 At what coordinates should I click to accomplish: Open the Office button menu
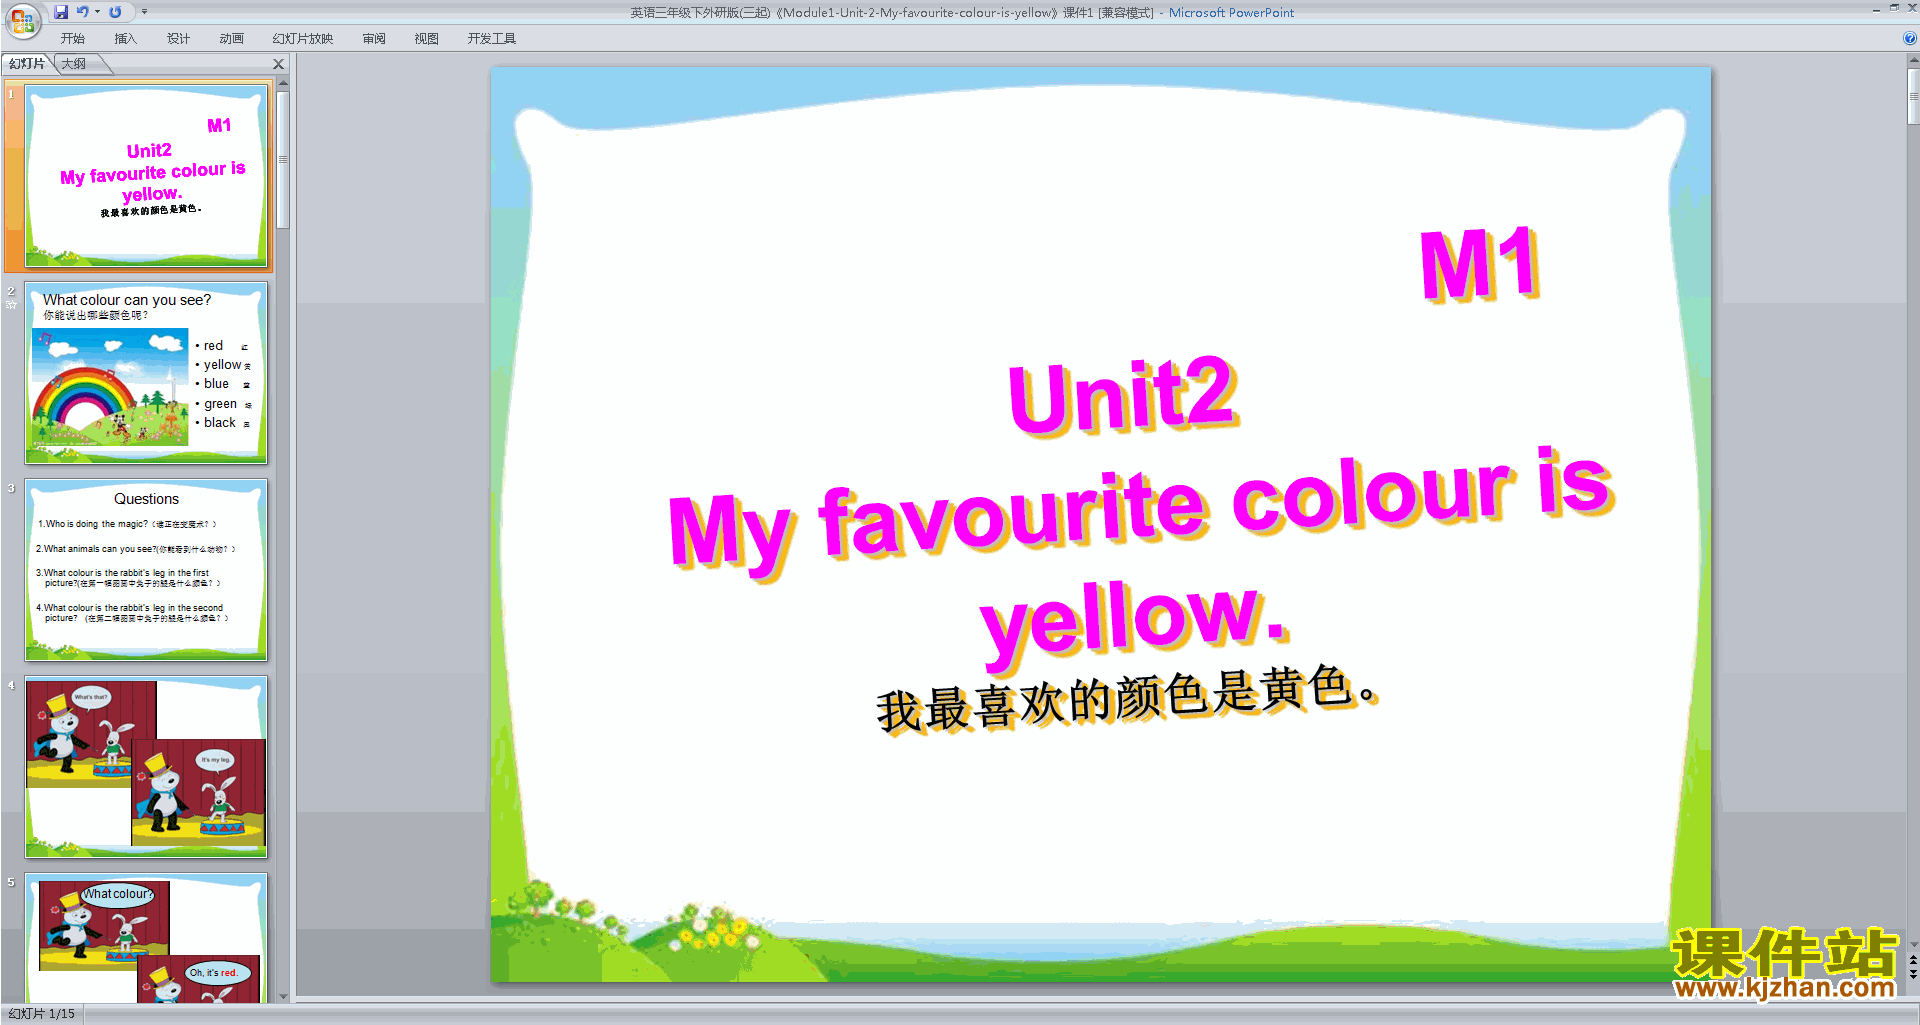[22, 20]
